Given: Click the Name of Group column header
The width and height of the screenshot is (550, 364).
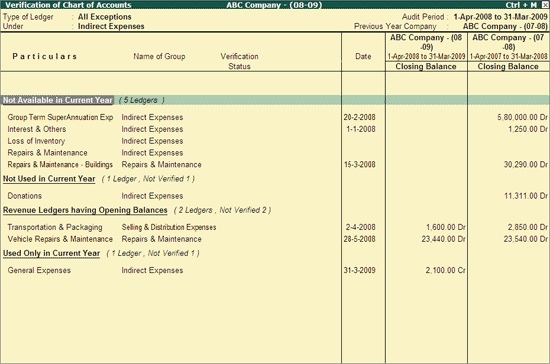Looking at the screenshot, I should [x=159, y=56].
